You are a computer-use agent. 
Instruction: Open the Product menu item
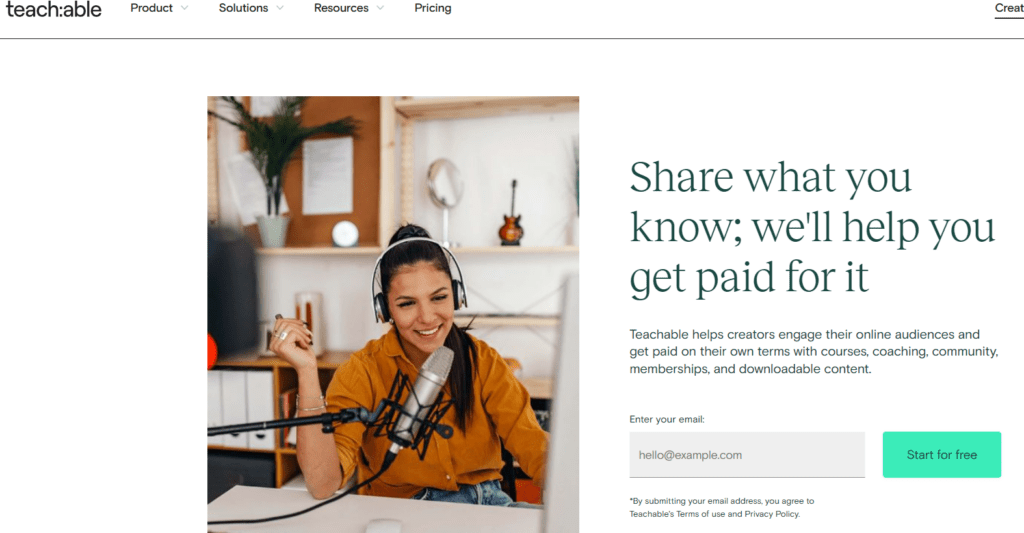coord(152,8)
